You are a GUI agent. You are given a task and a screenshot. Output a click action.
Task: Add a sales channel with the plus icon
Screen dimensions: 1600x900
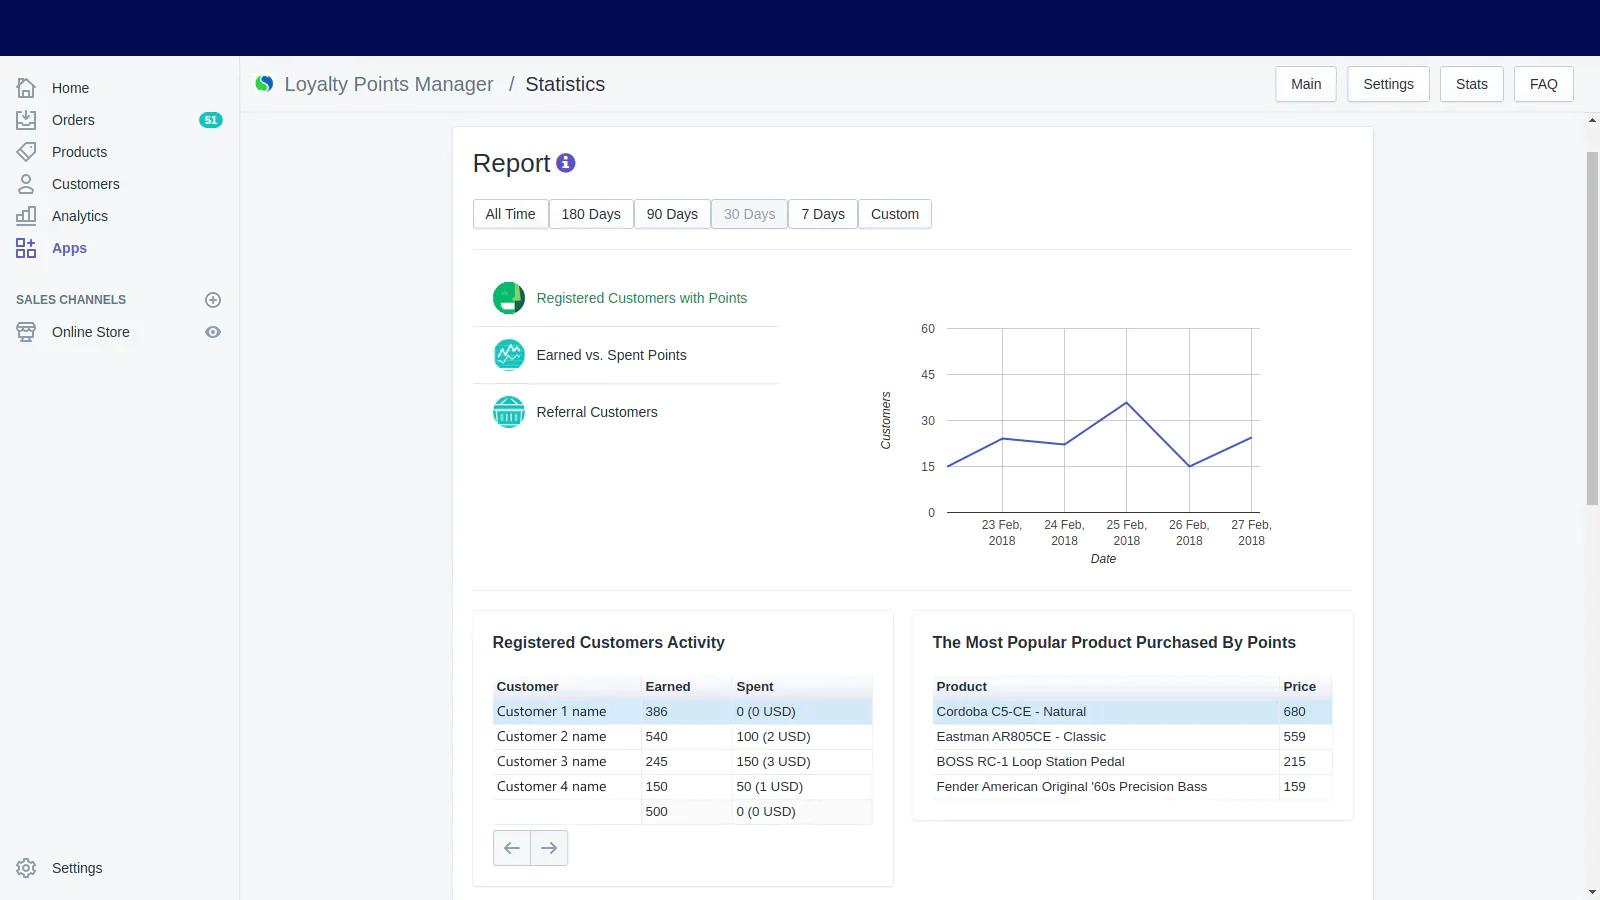coord(213,300)
